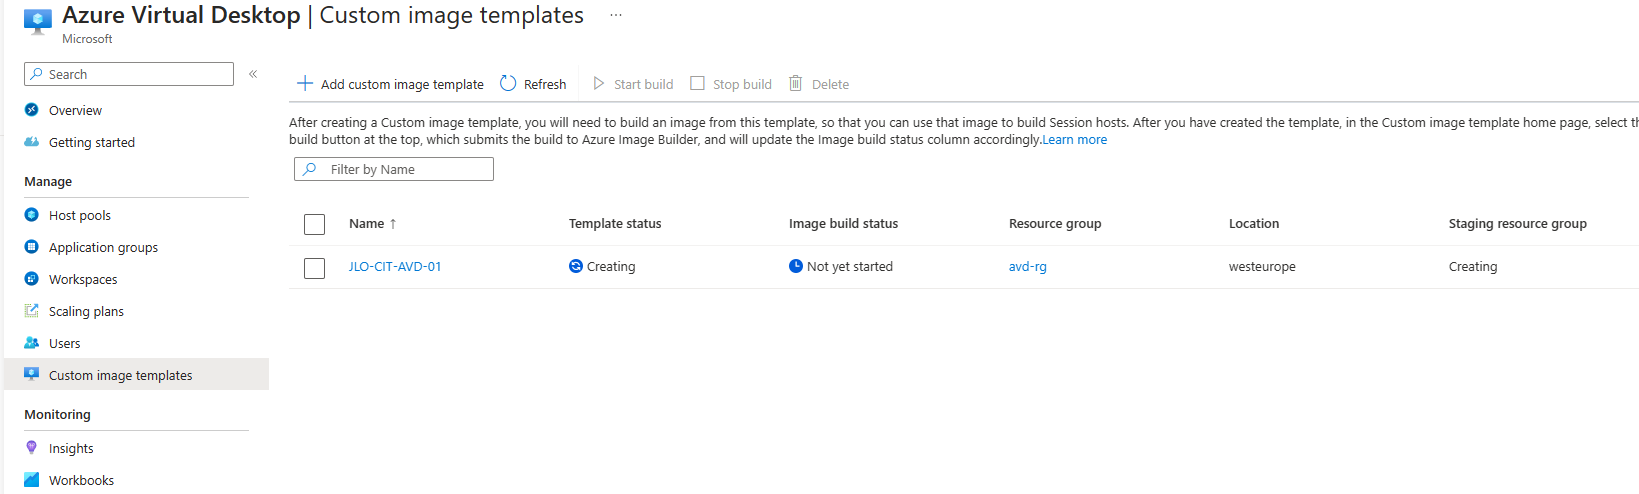Open Application groups
Viewport: 1639px width, 494px height.
[103, 247]
